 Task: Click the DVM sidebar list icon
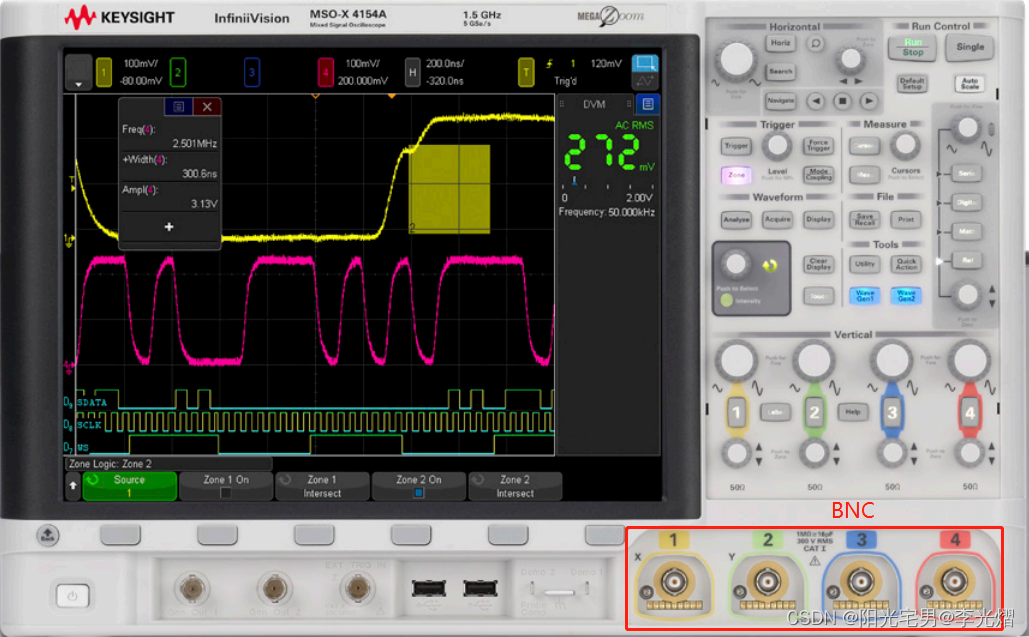648,104
